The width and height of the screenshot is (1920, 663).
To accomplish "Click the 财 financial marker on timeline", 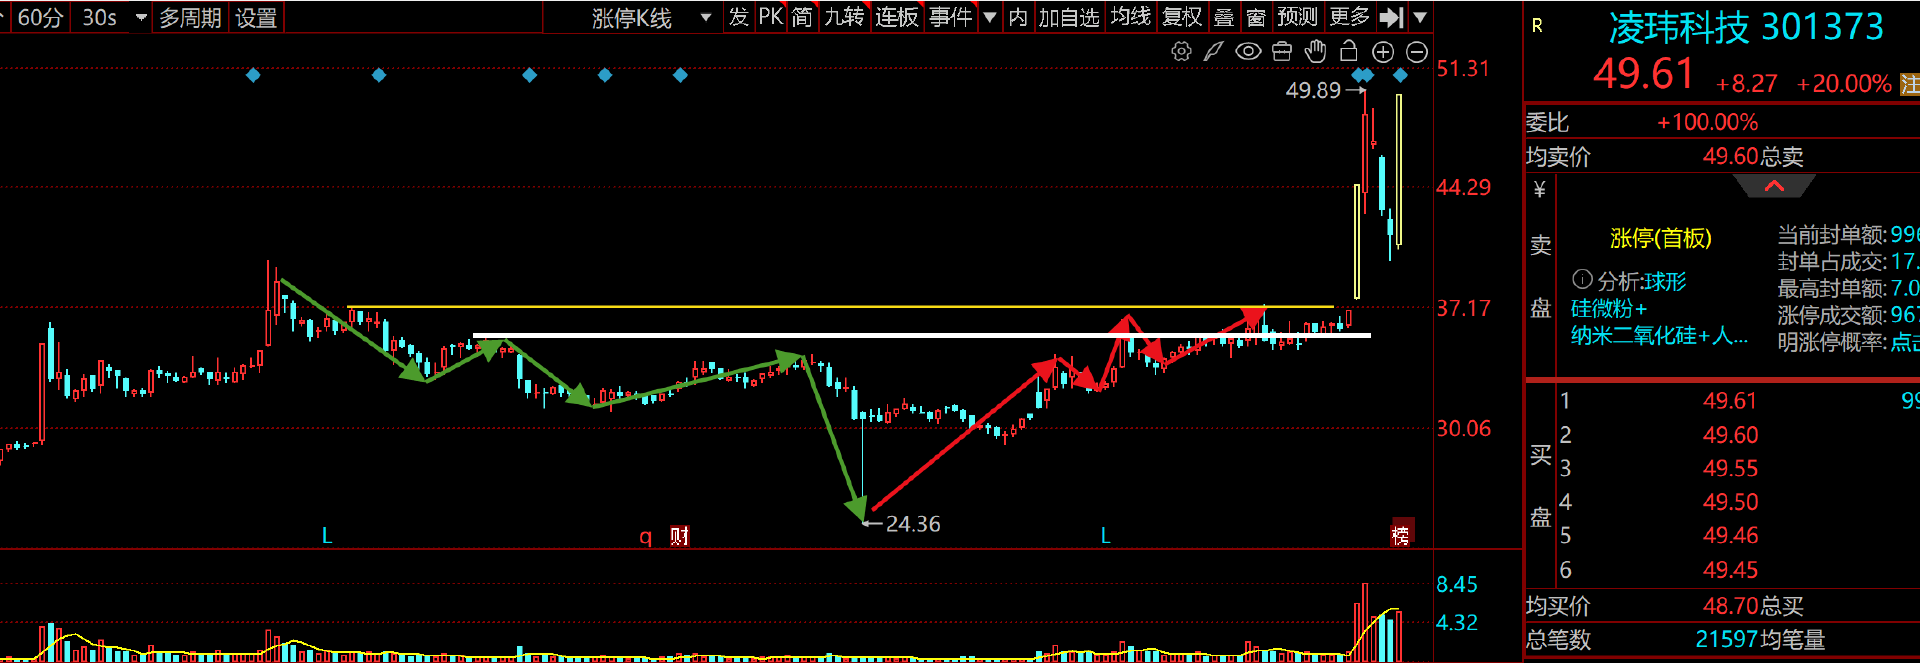I will (x=679, y=536).
